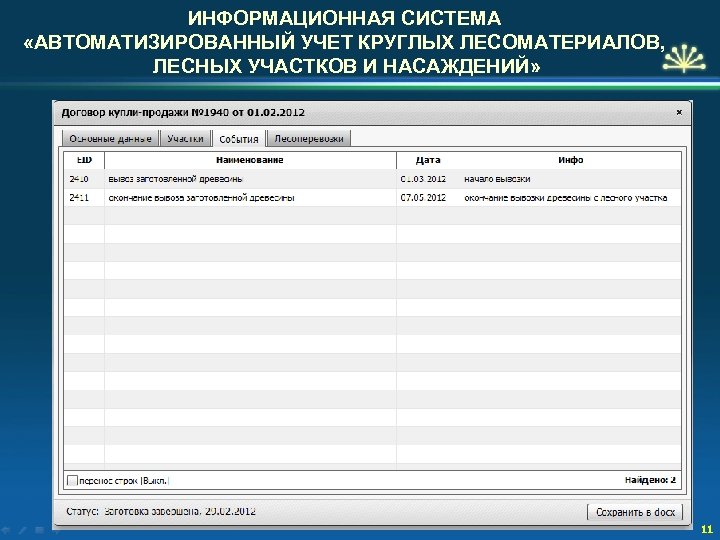Screen dimensions: 720x540
Task: Select row ID 2410
Action: click(372, 179)
